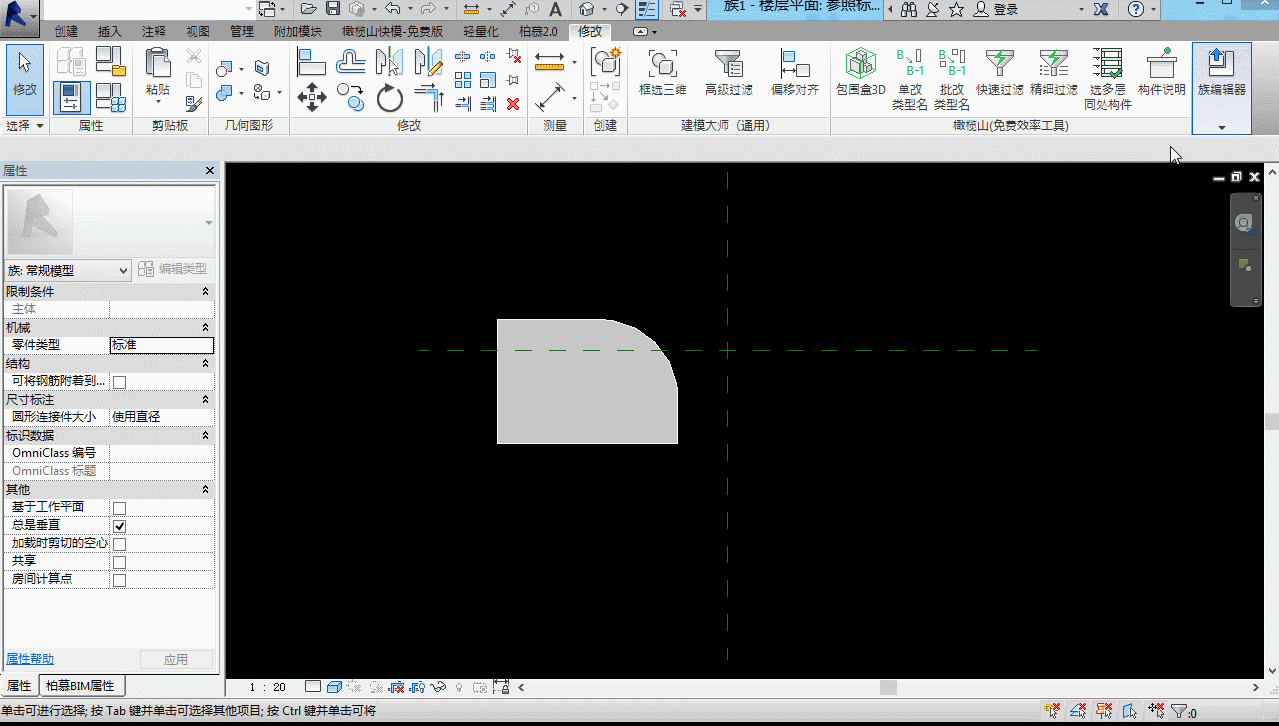
Task: Click the 族编辑器 button
Action: pyautogui.click(x=1221, y=88)
